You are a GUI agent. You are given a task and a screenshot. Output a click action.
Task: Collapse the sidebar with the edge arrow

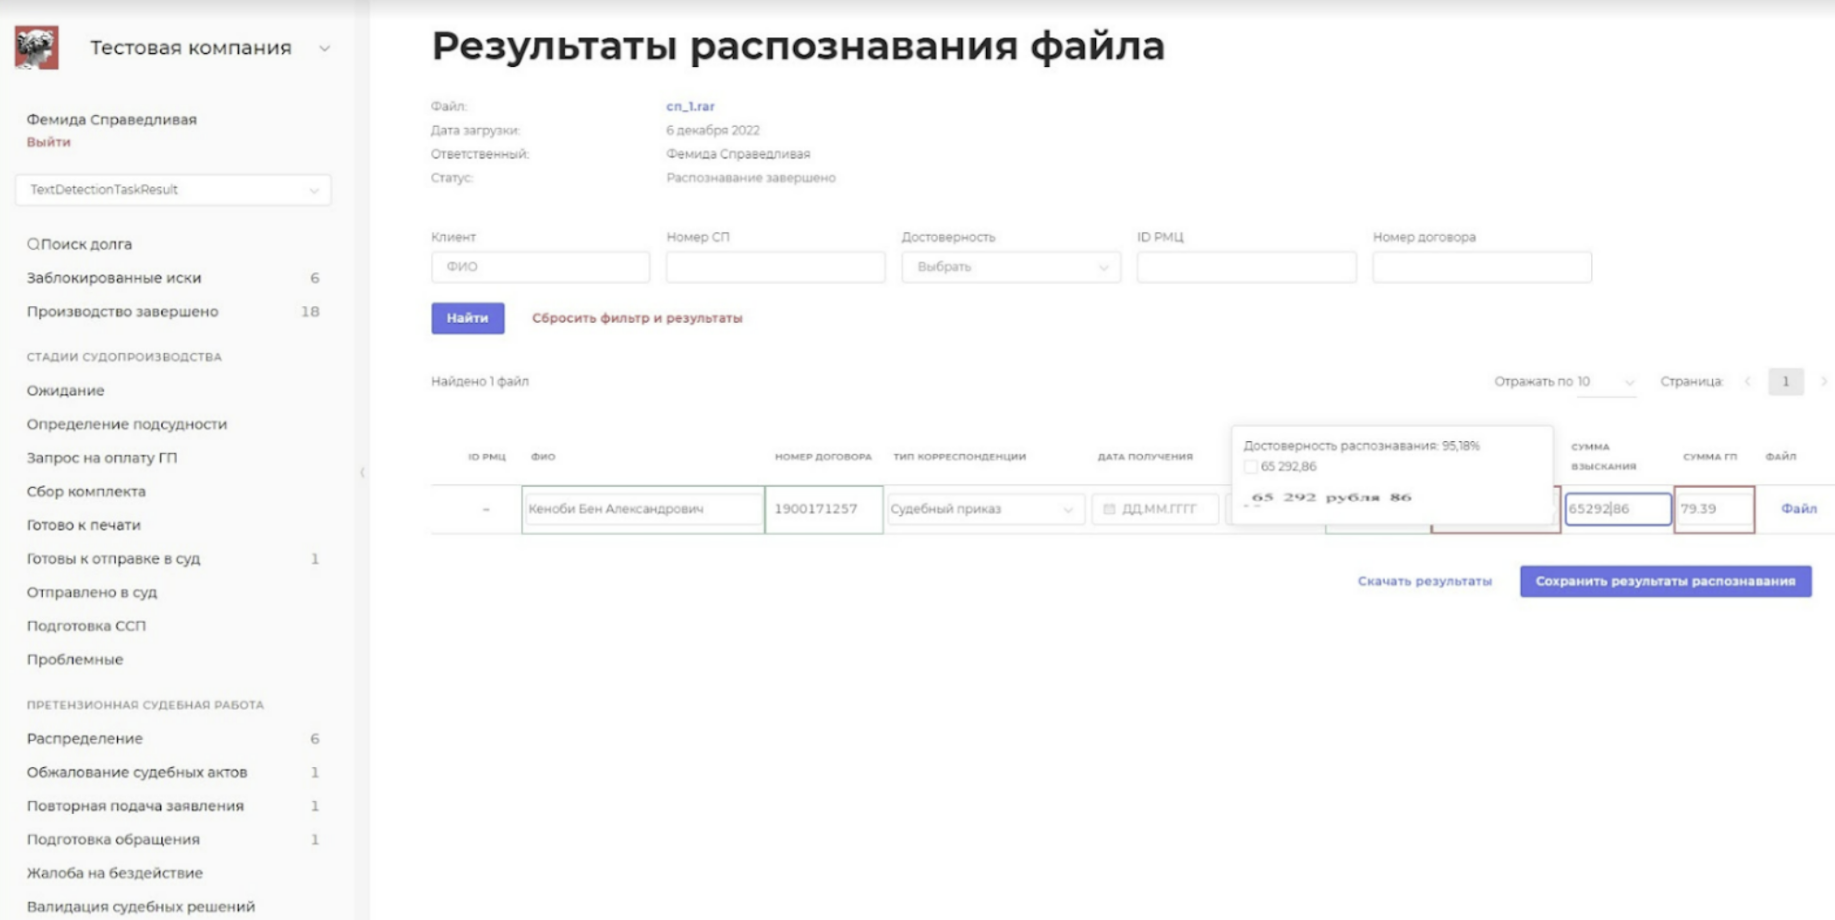point(362,472)
